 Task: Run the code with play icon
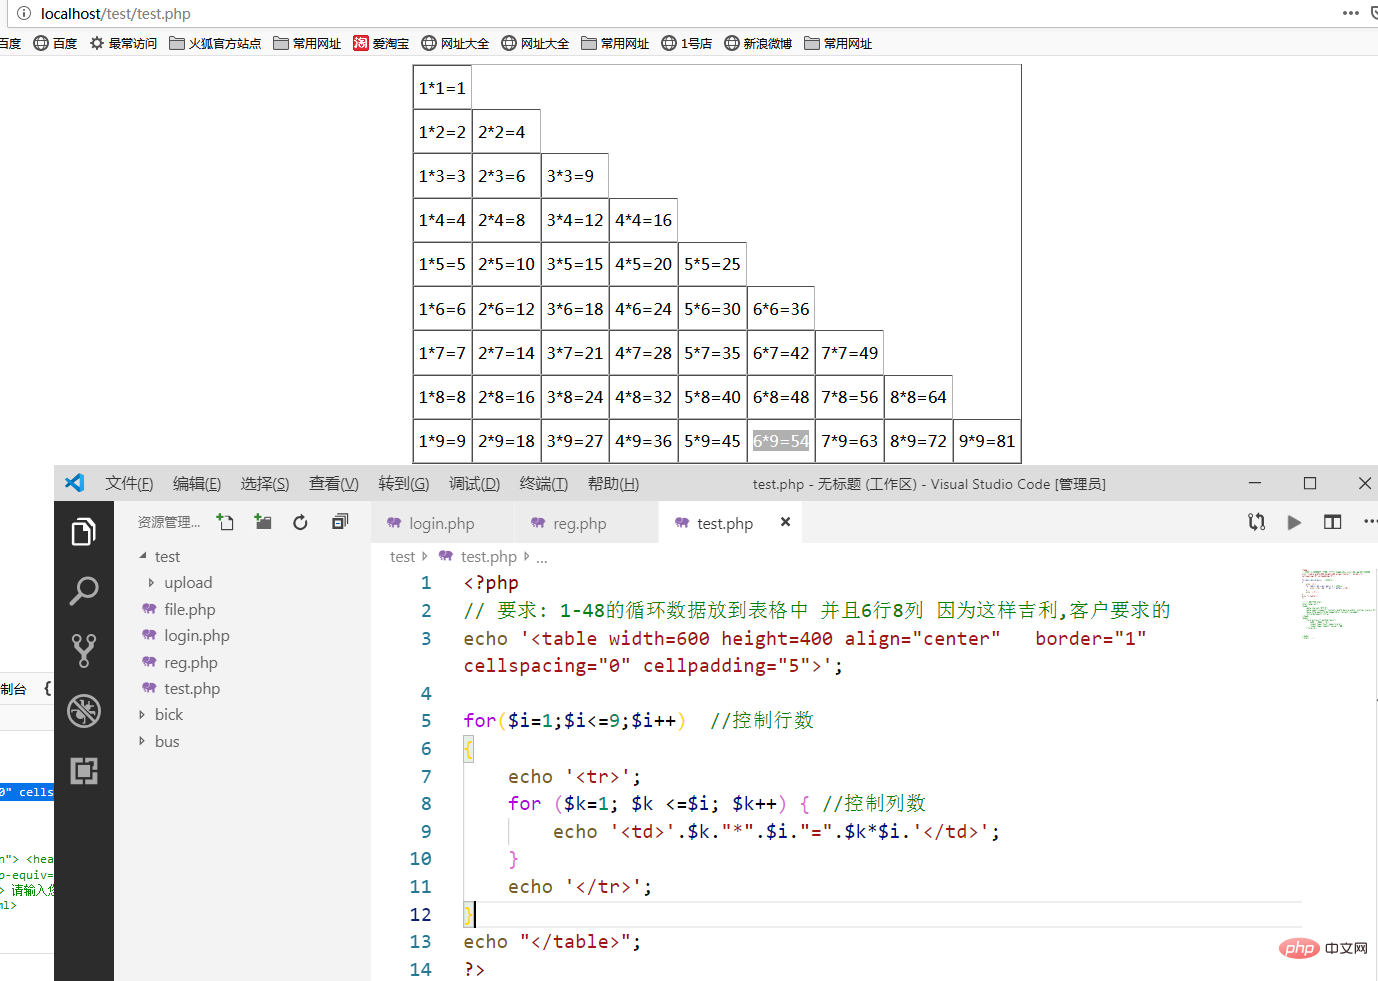click(1294, 522)
